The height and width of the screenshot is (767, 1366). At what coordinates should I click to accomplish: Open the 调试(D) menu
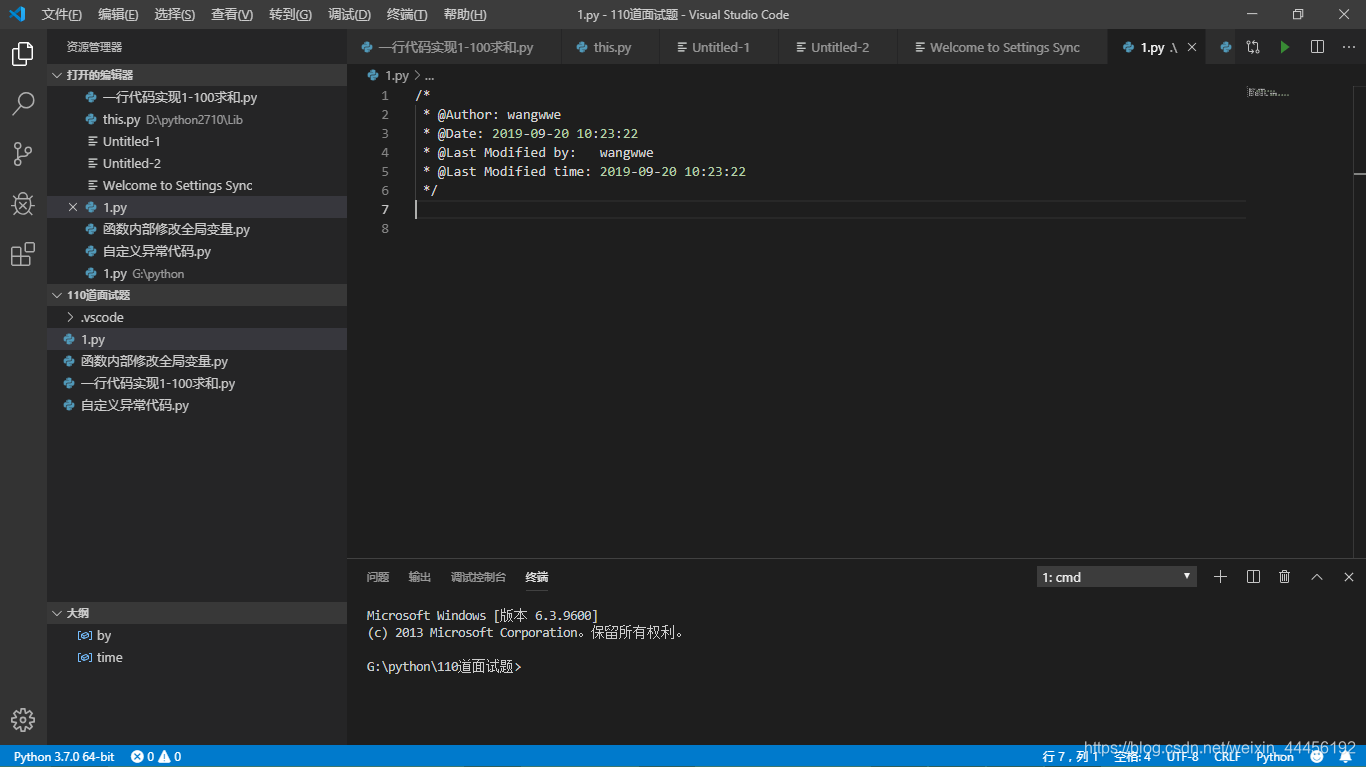pyautogui.click(x=349, y=14)
